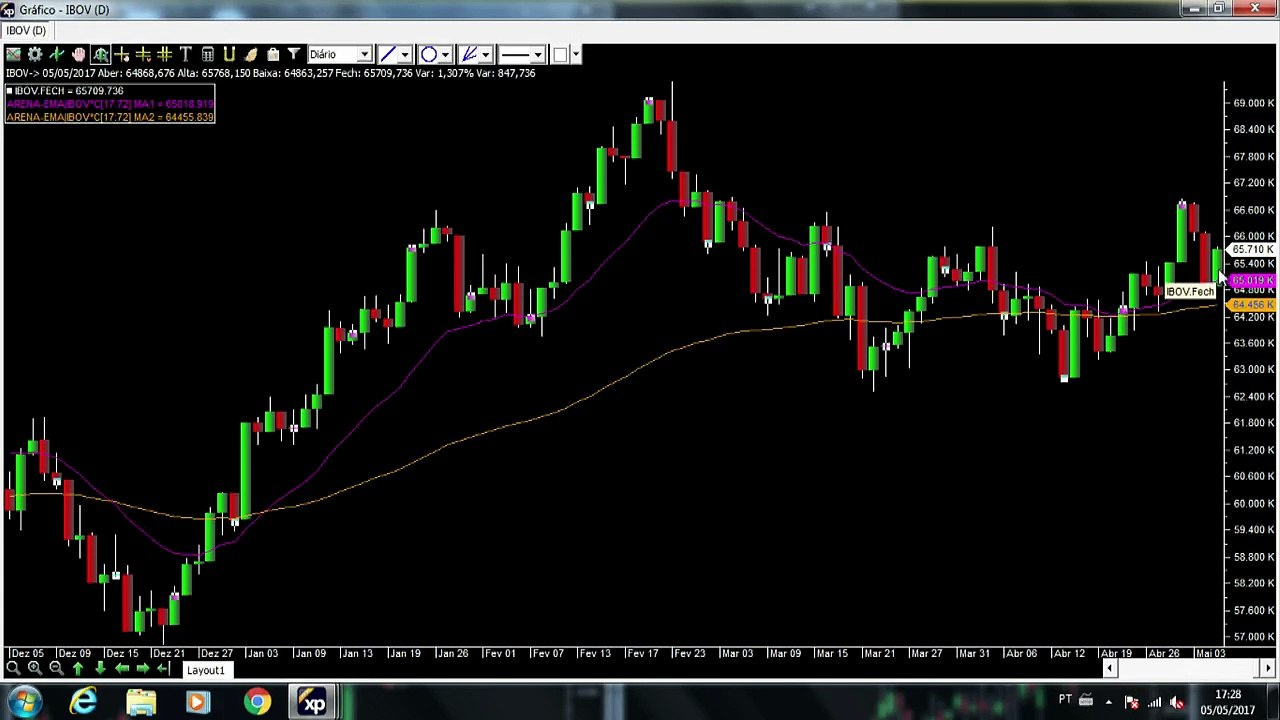The width and height of the screenshot is (1280, 720).
Task: Click the magenta MA1 price marker on axis
Action: tap(1252, 281)
